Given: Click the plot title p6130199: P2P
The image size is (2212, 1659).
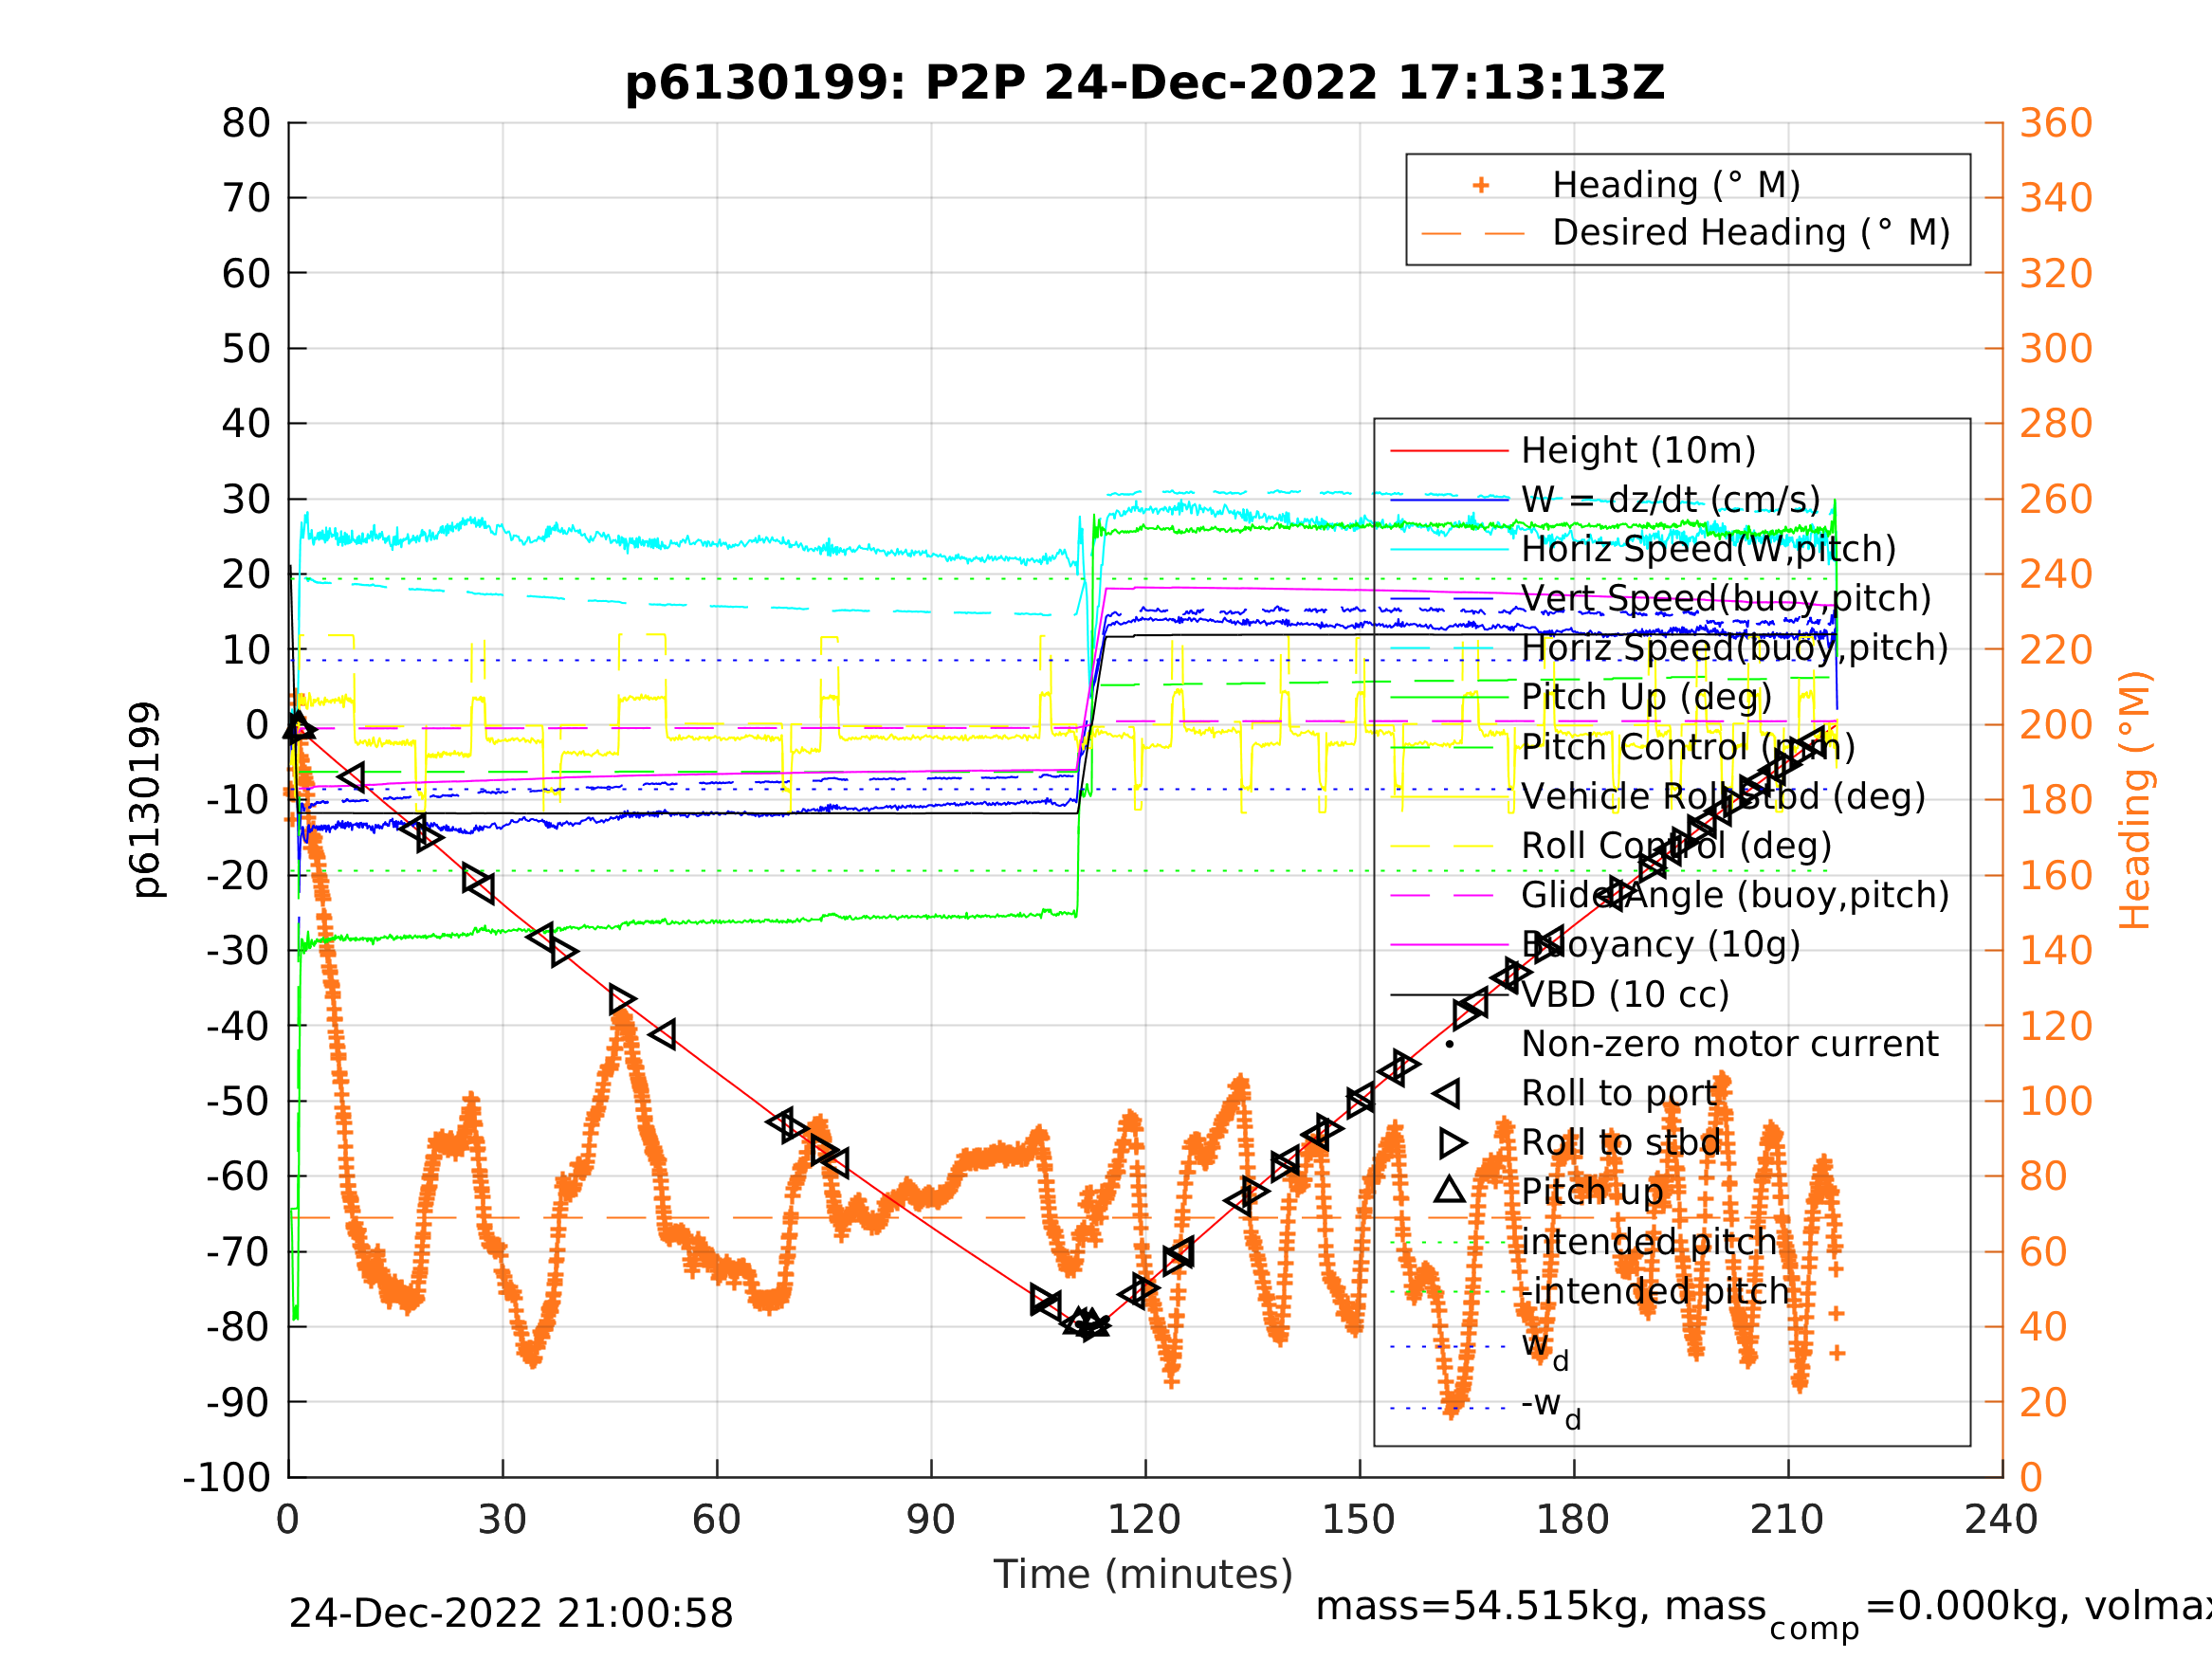Looking at the screenshot, I should coord(1144,83).
